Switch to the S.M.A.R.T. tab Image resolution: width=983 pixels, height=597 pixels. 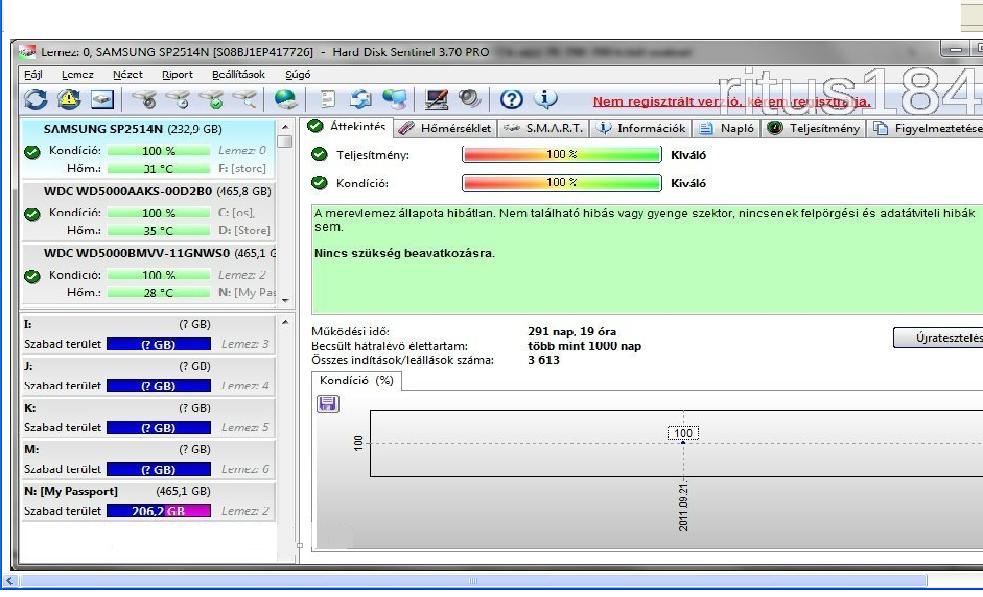544,128
